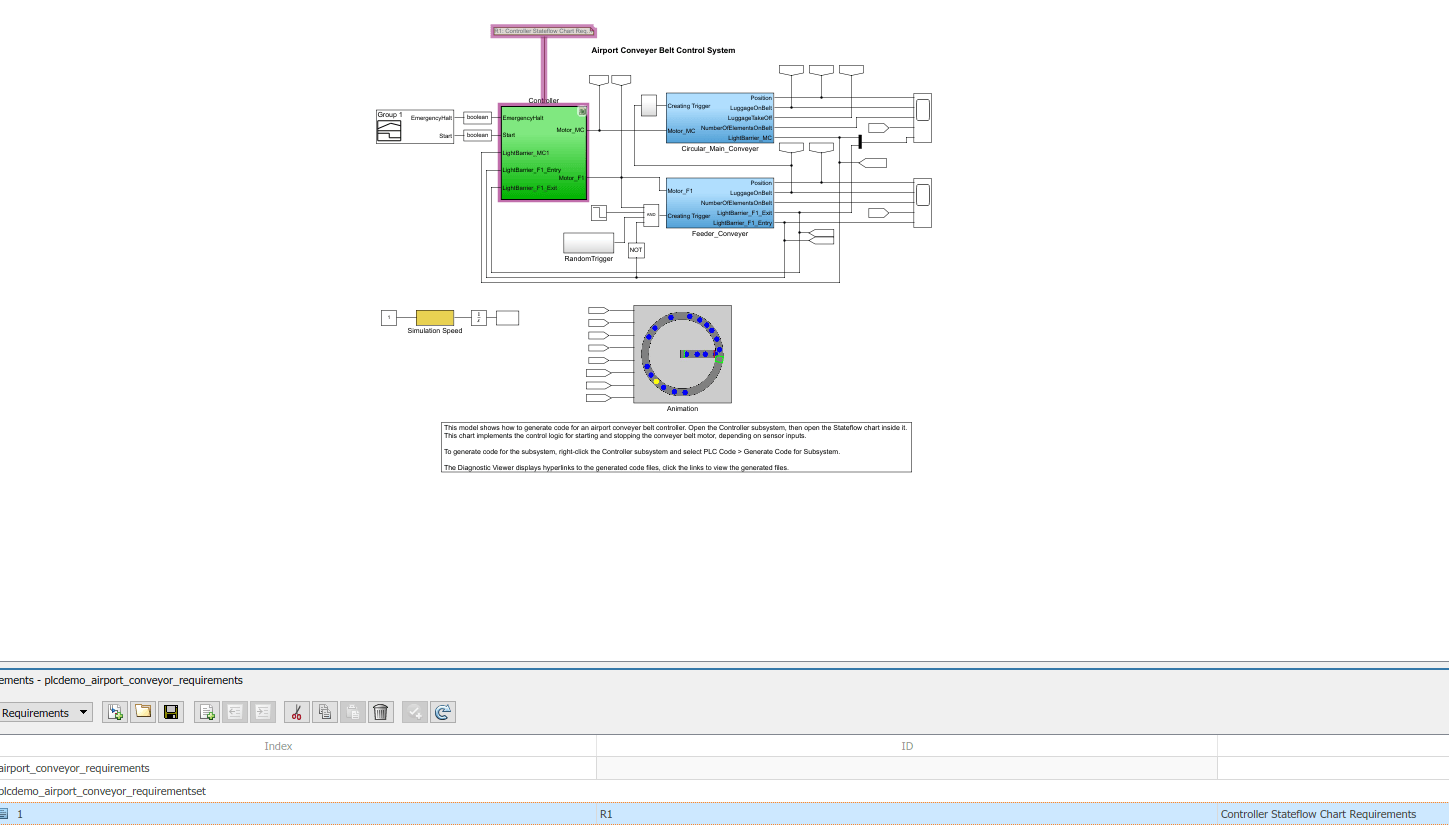Click the Animation display block
This screenshot has width=1449, height=825.
coord(682,354)
